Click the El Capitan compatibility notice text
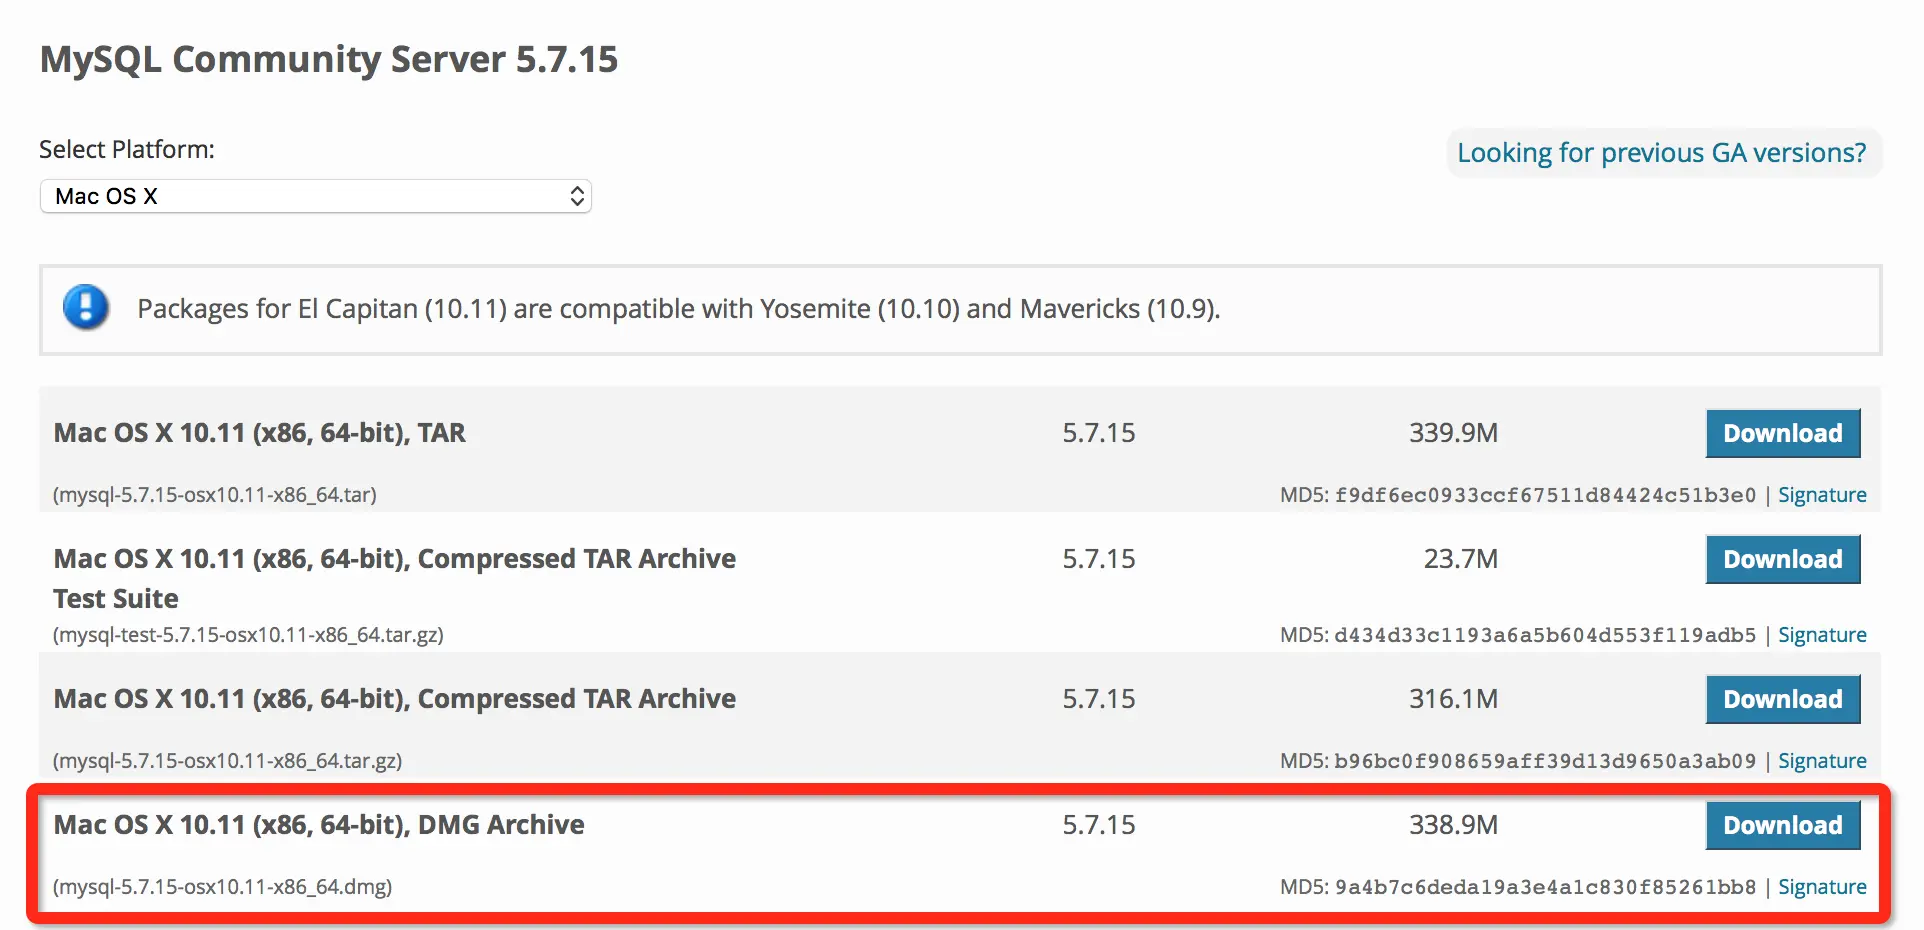This screenshot has width=1924, height=930. [x=678, y=309]
